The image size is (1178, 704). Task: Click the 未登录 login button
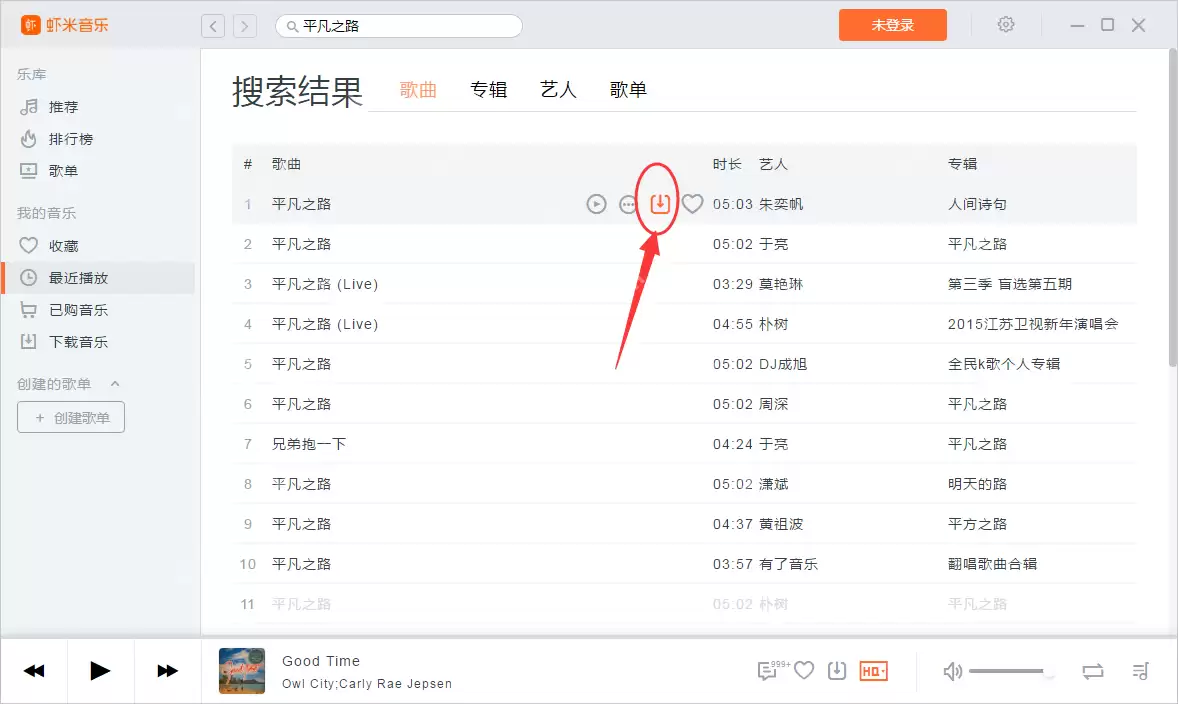tap(892, 24)
